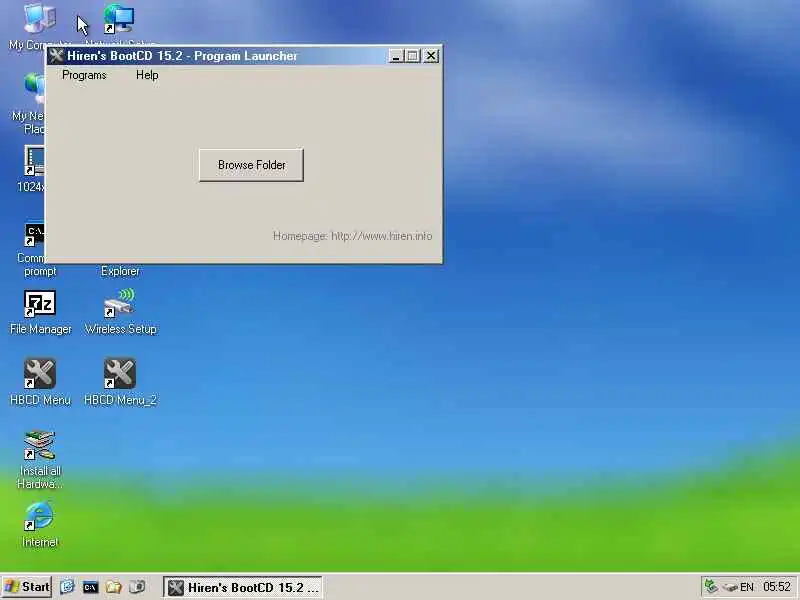The image size is (800, 600).
Task: Select the HBCD Menu_2 desktop shortcut
Action: coord(120,382)
